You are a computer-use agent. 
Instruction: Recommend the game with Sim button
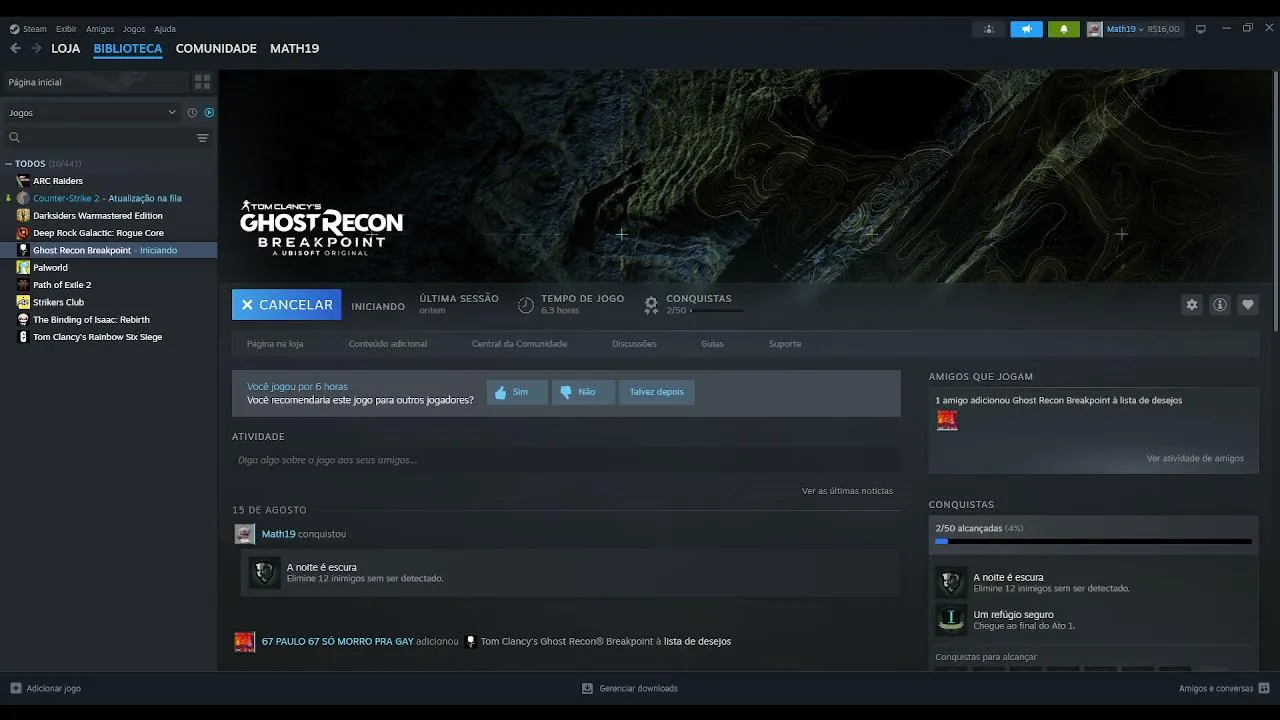(x=517, y=392)
